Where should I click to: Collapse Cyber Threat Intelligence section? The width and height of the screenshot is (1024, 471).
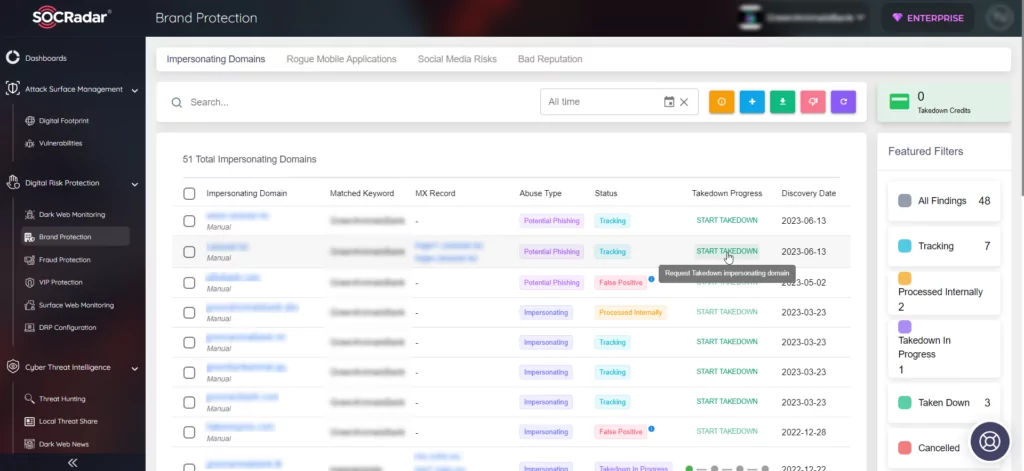pos(135,368)
